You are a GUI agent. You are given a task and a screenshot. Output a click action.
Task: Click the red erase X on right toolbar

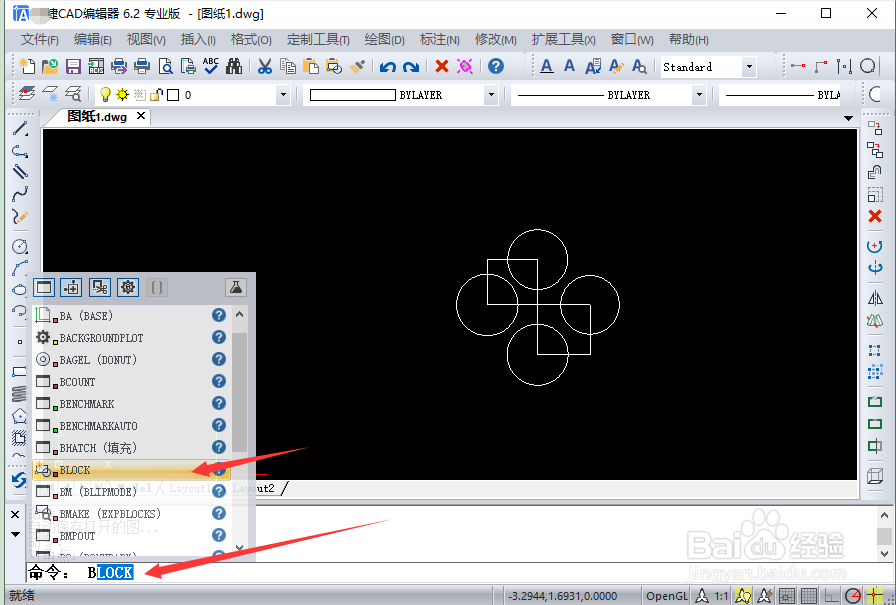[875, 216]
